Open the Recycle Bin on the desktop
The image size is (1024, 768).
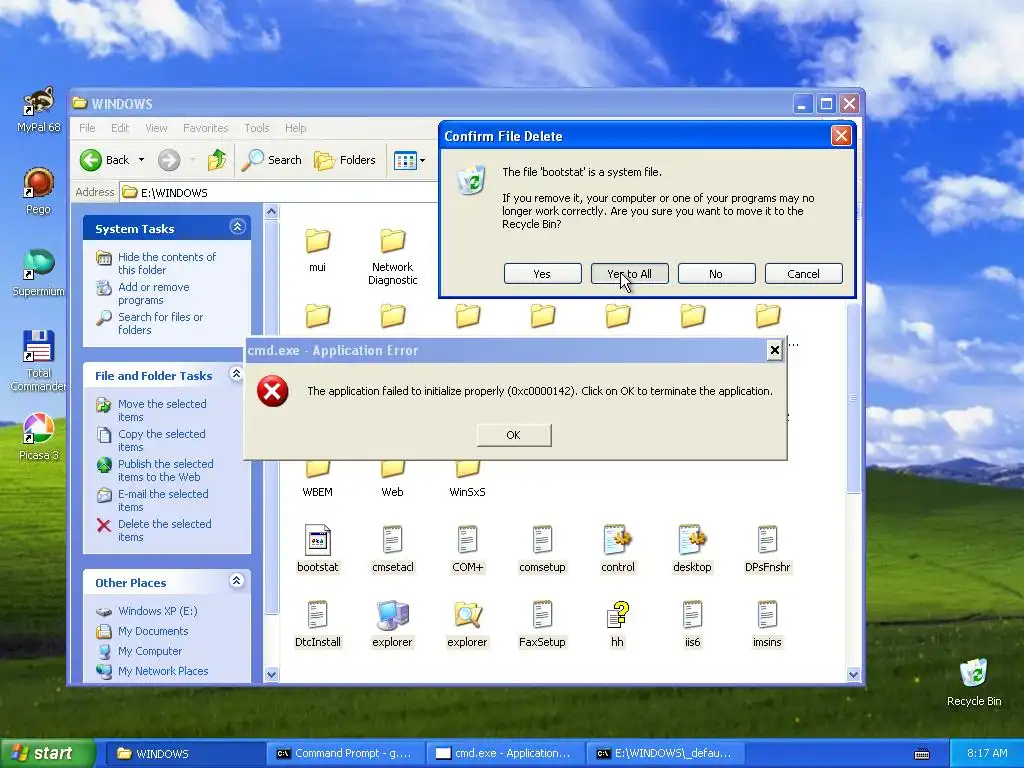[974, 682]
